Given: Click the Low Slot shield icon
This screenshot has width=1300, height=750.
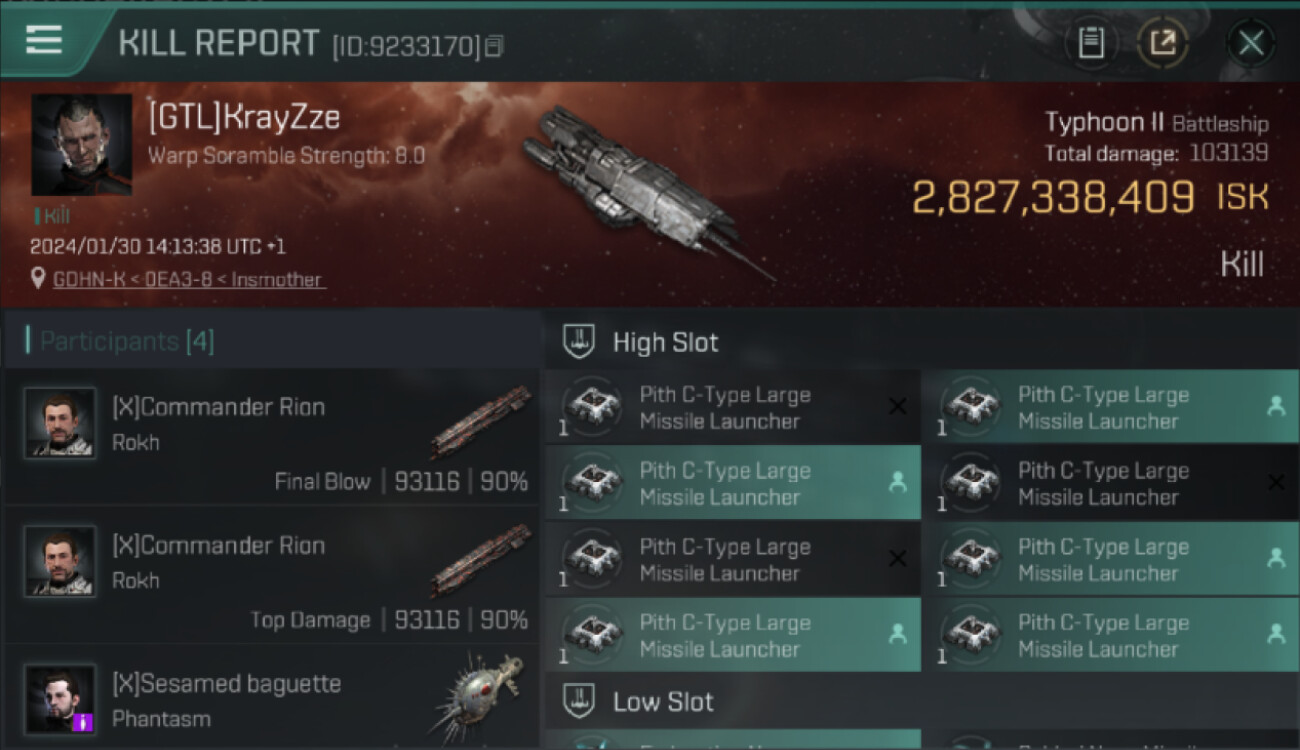Looking at the screenshot, I should coord(580,701).
